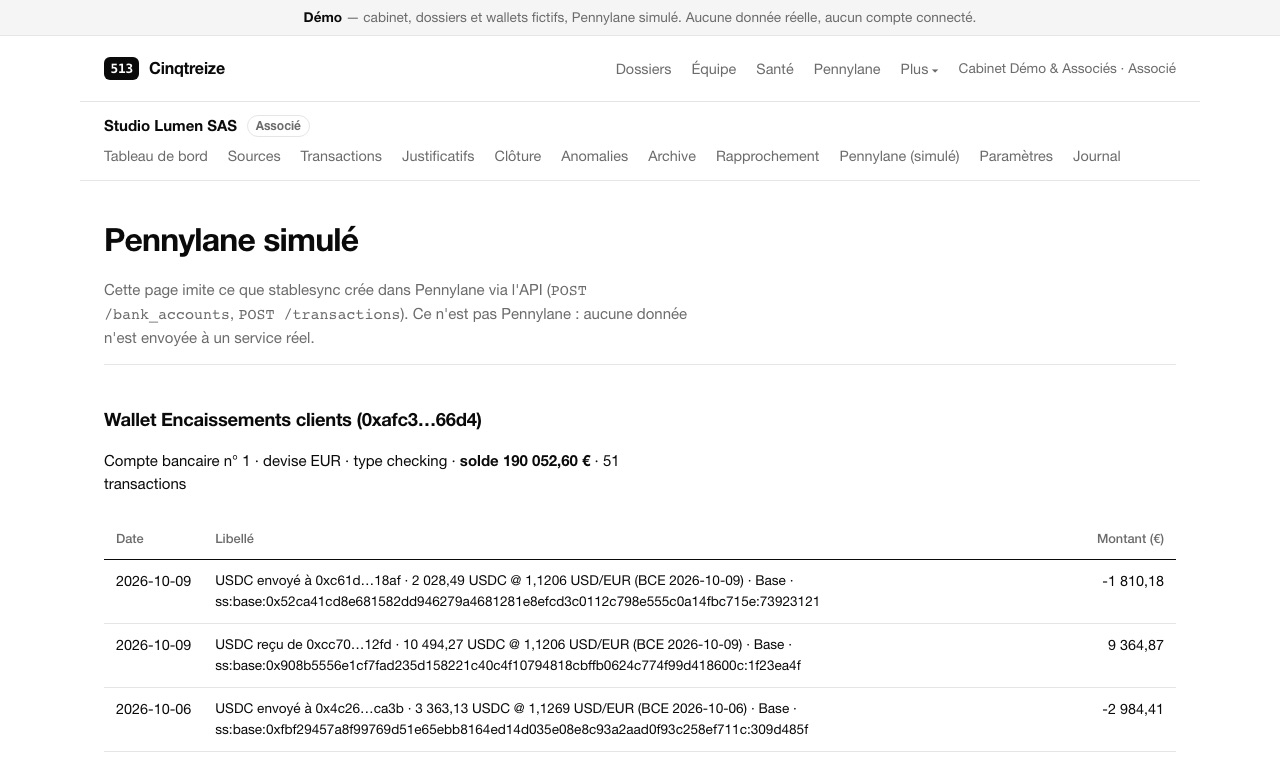Viewport: 1280px width, 760px height.
Task: Click the amount -1 810,18
Action: (x=1133, y=581)
